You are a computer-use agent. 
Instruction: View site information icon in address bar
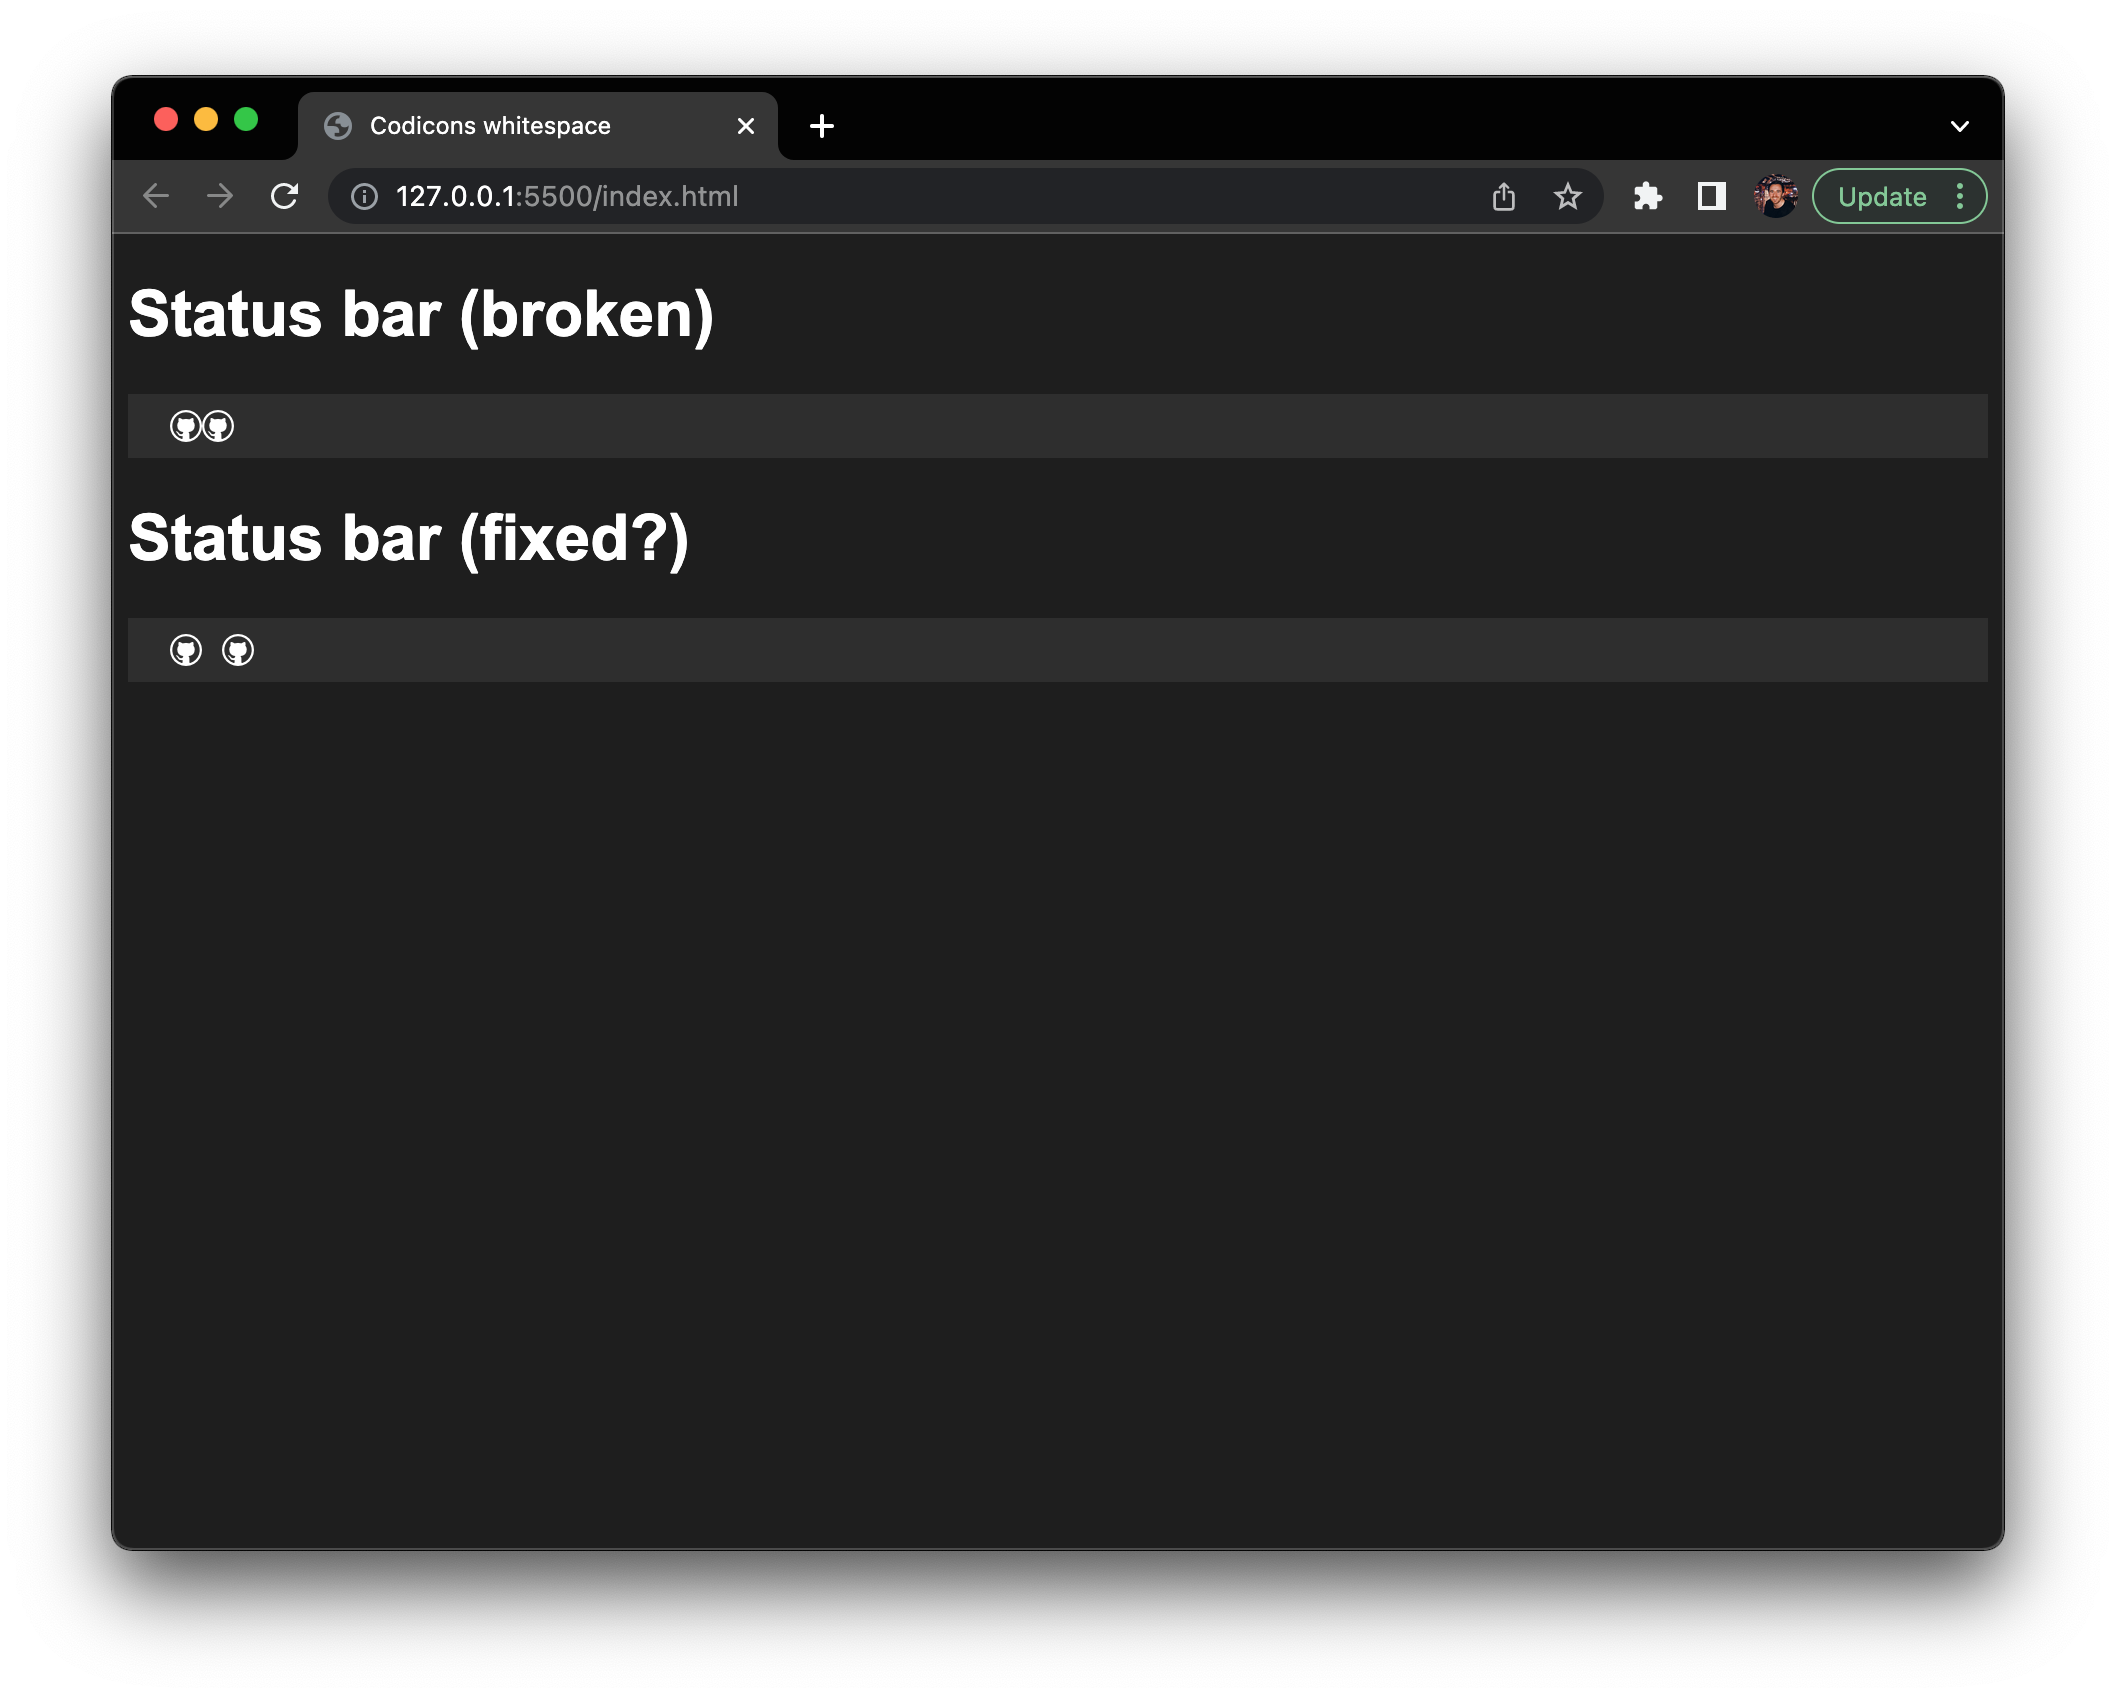(365, 197)
